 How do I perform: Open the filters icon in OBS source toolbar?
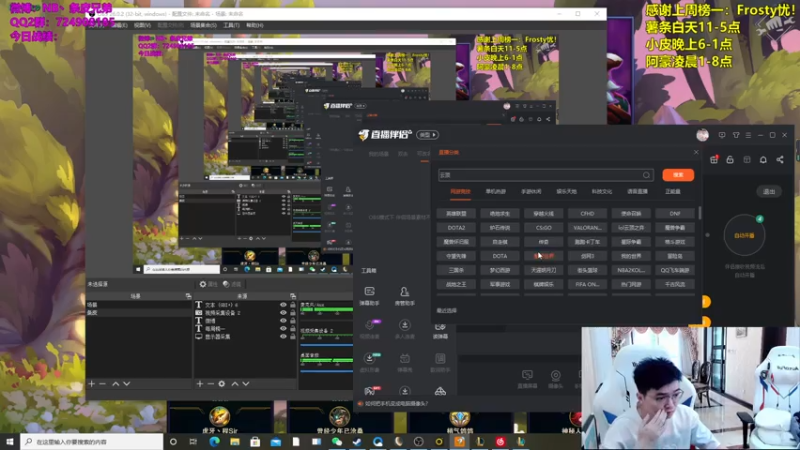[226, 284]
